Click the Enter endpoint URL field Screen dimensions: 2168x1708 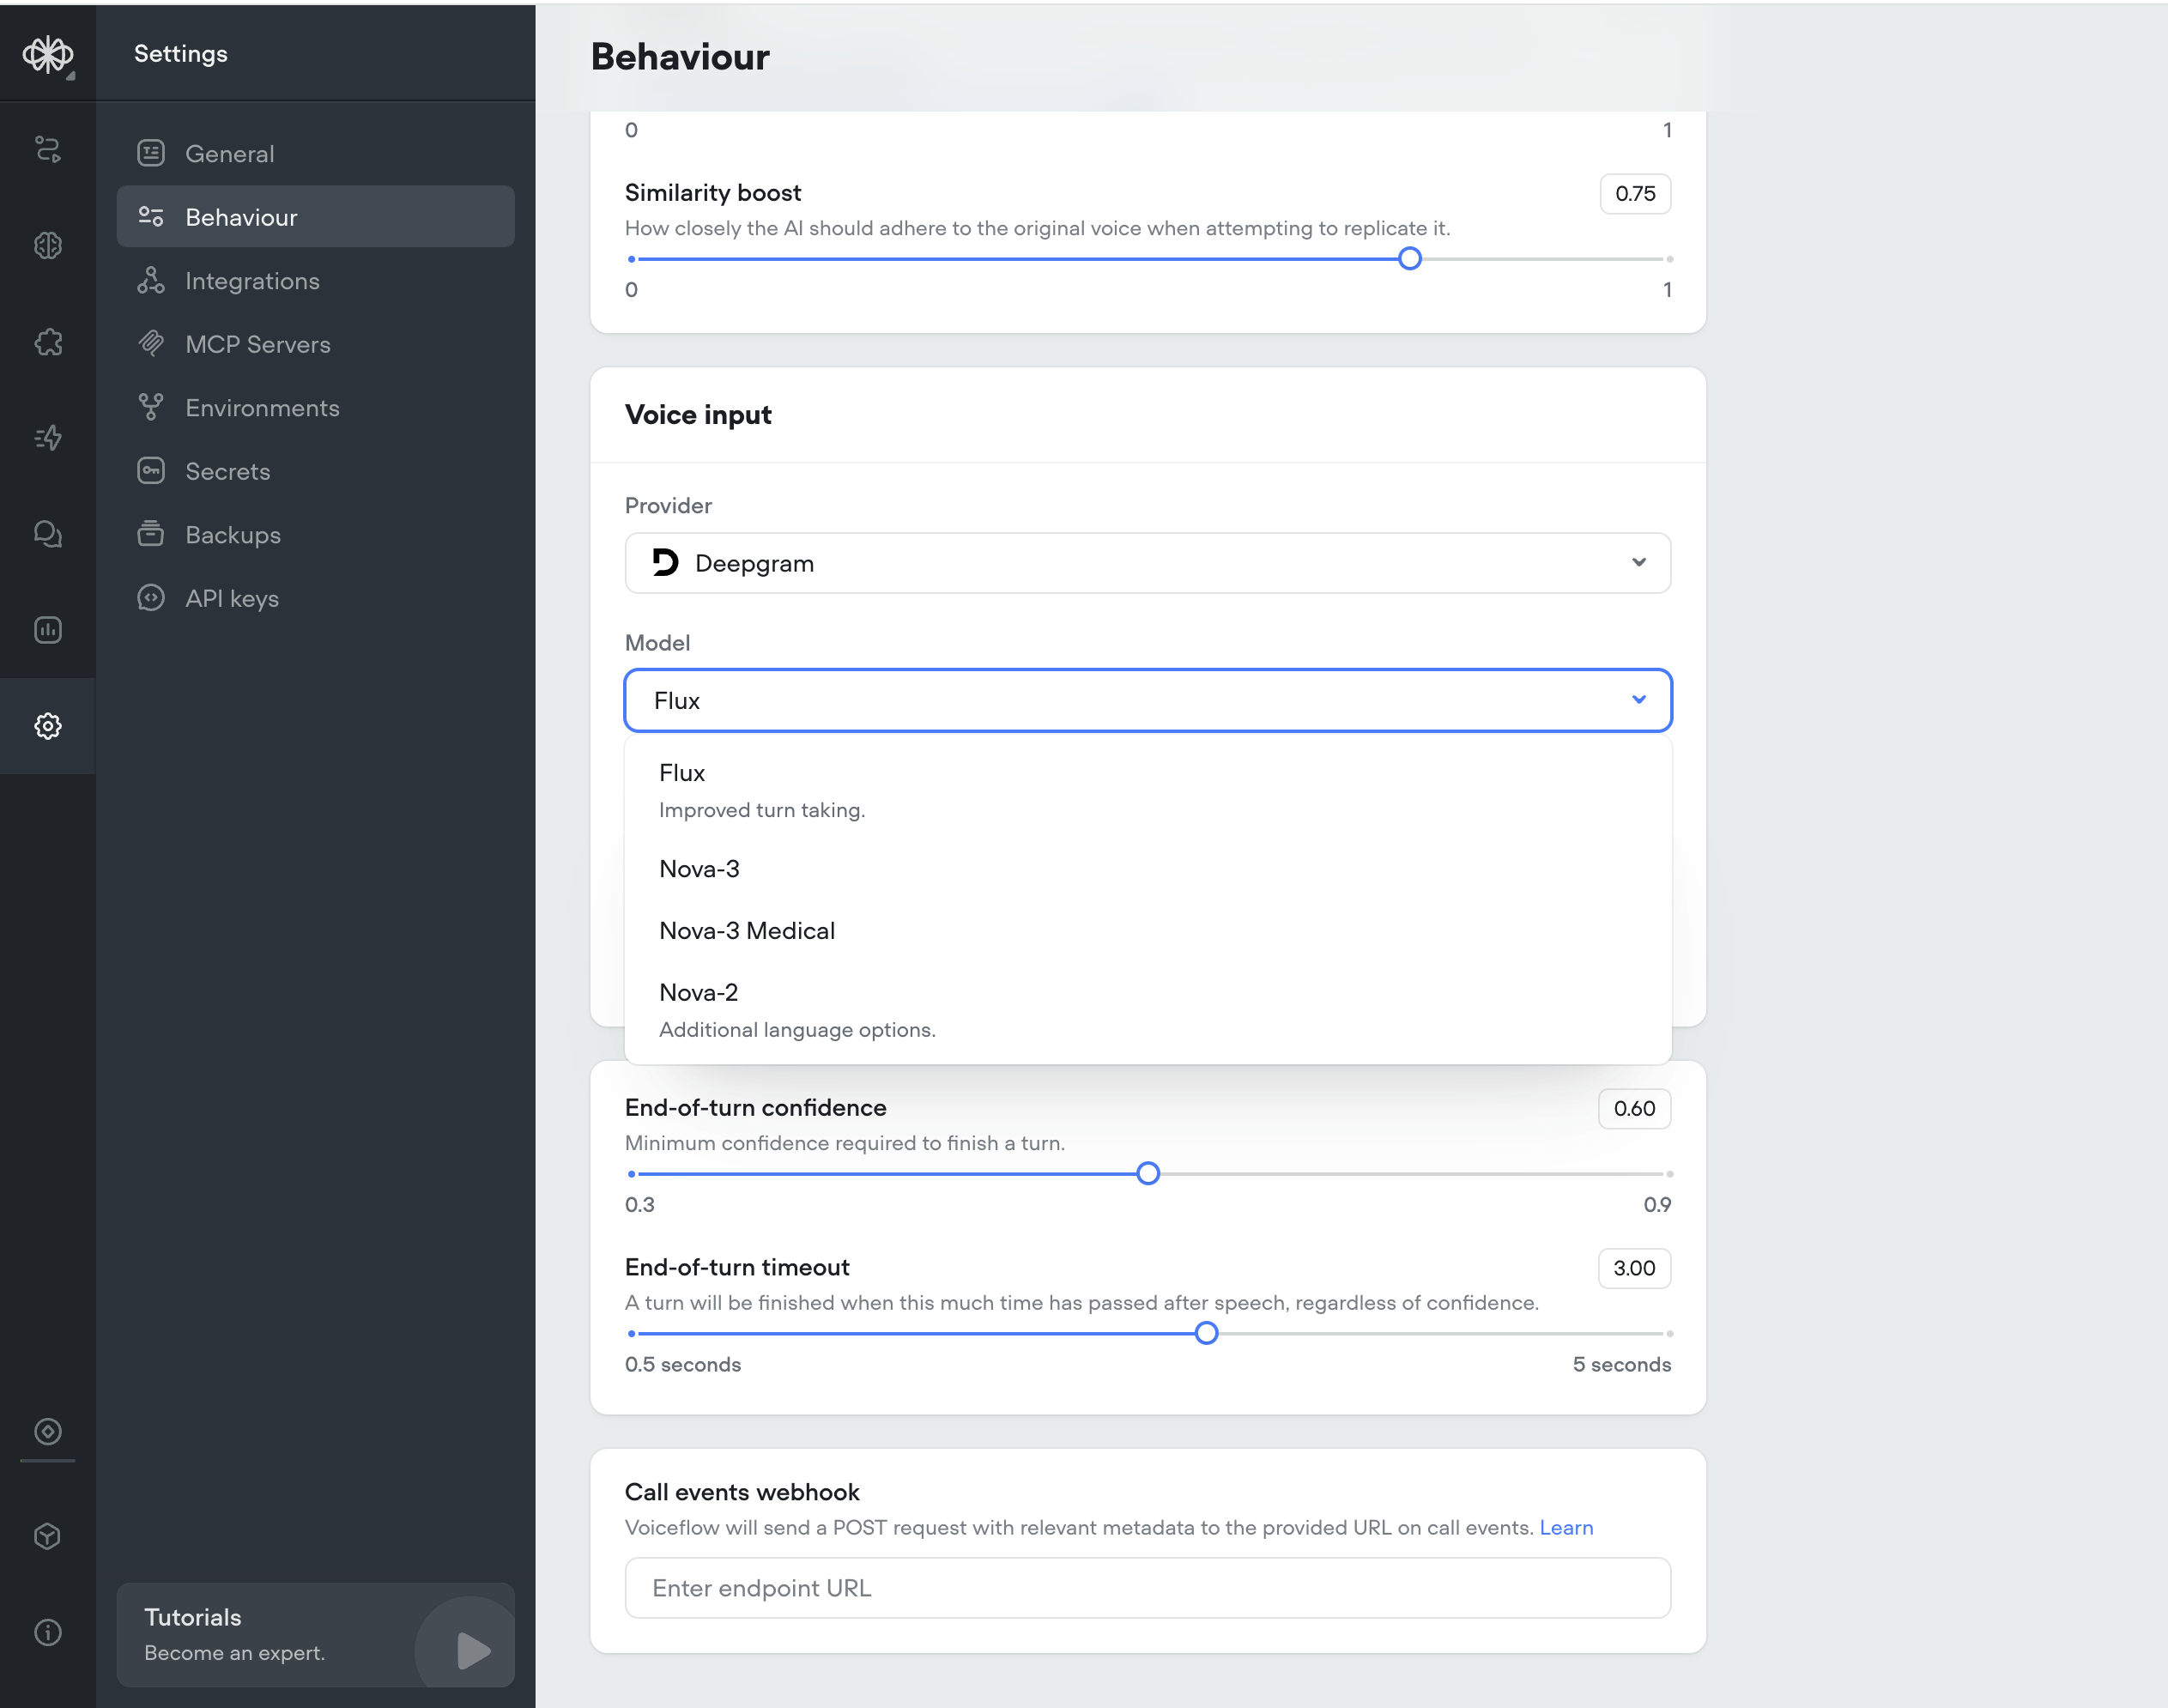point(1147,1588)
